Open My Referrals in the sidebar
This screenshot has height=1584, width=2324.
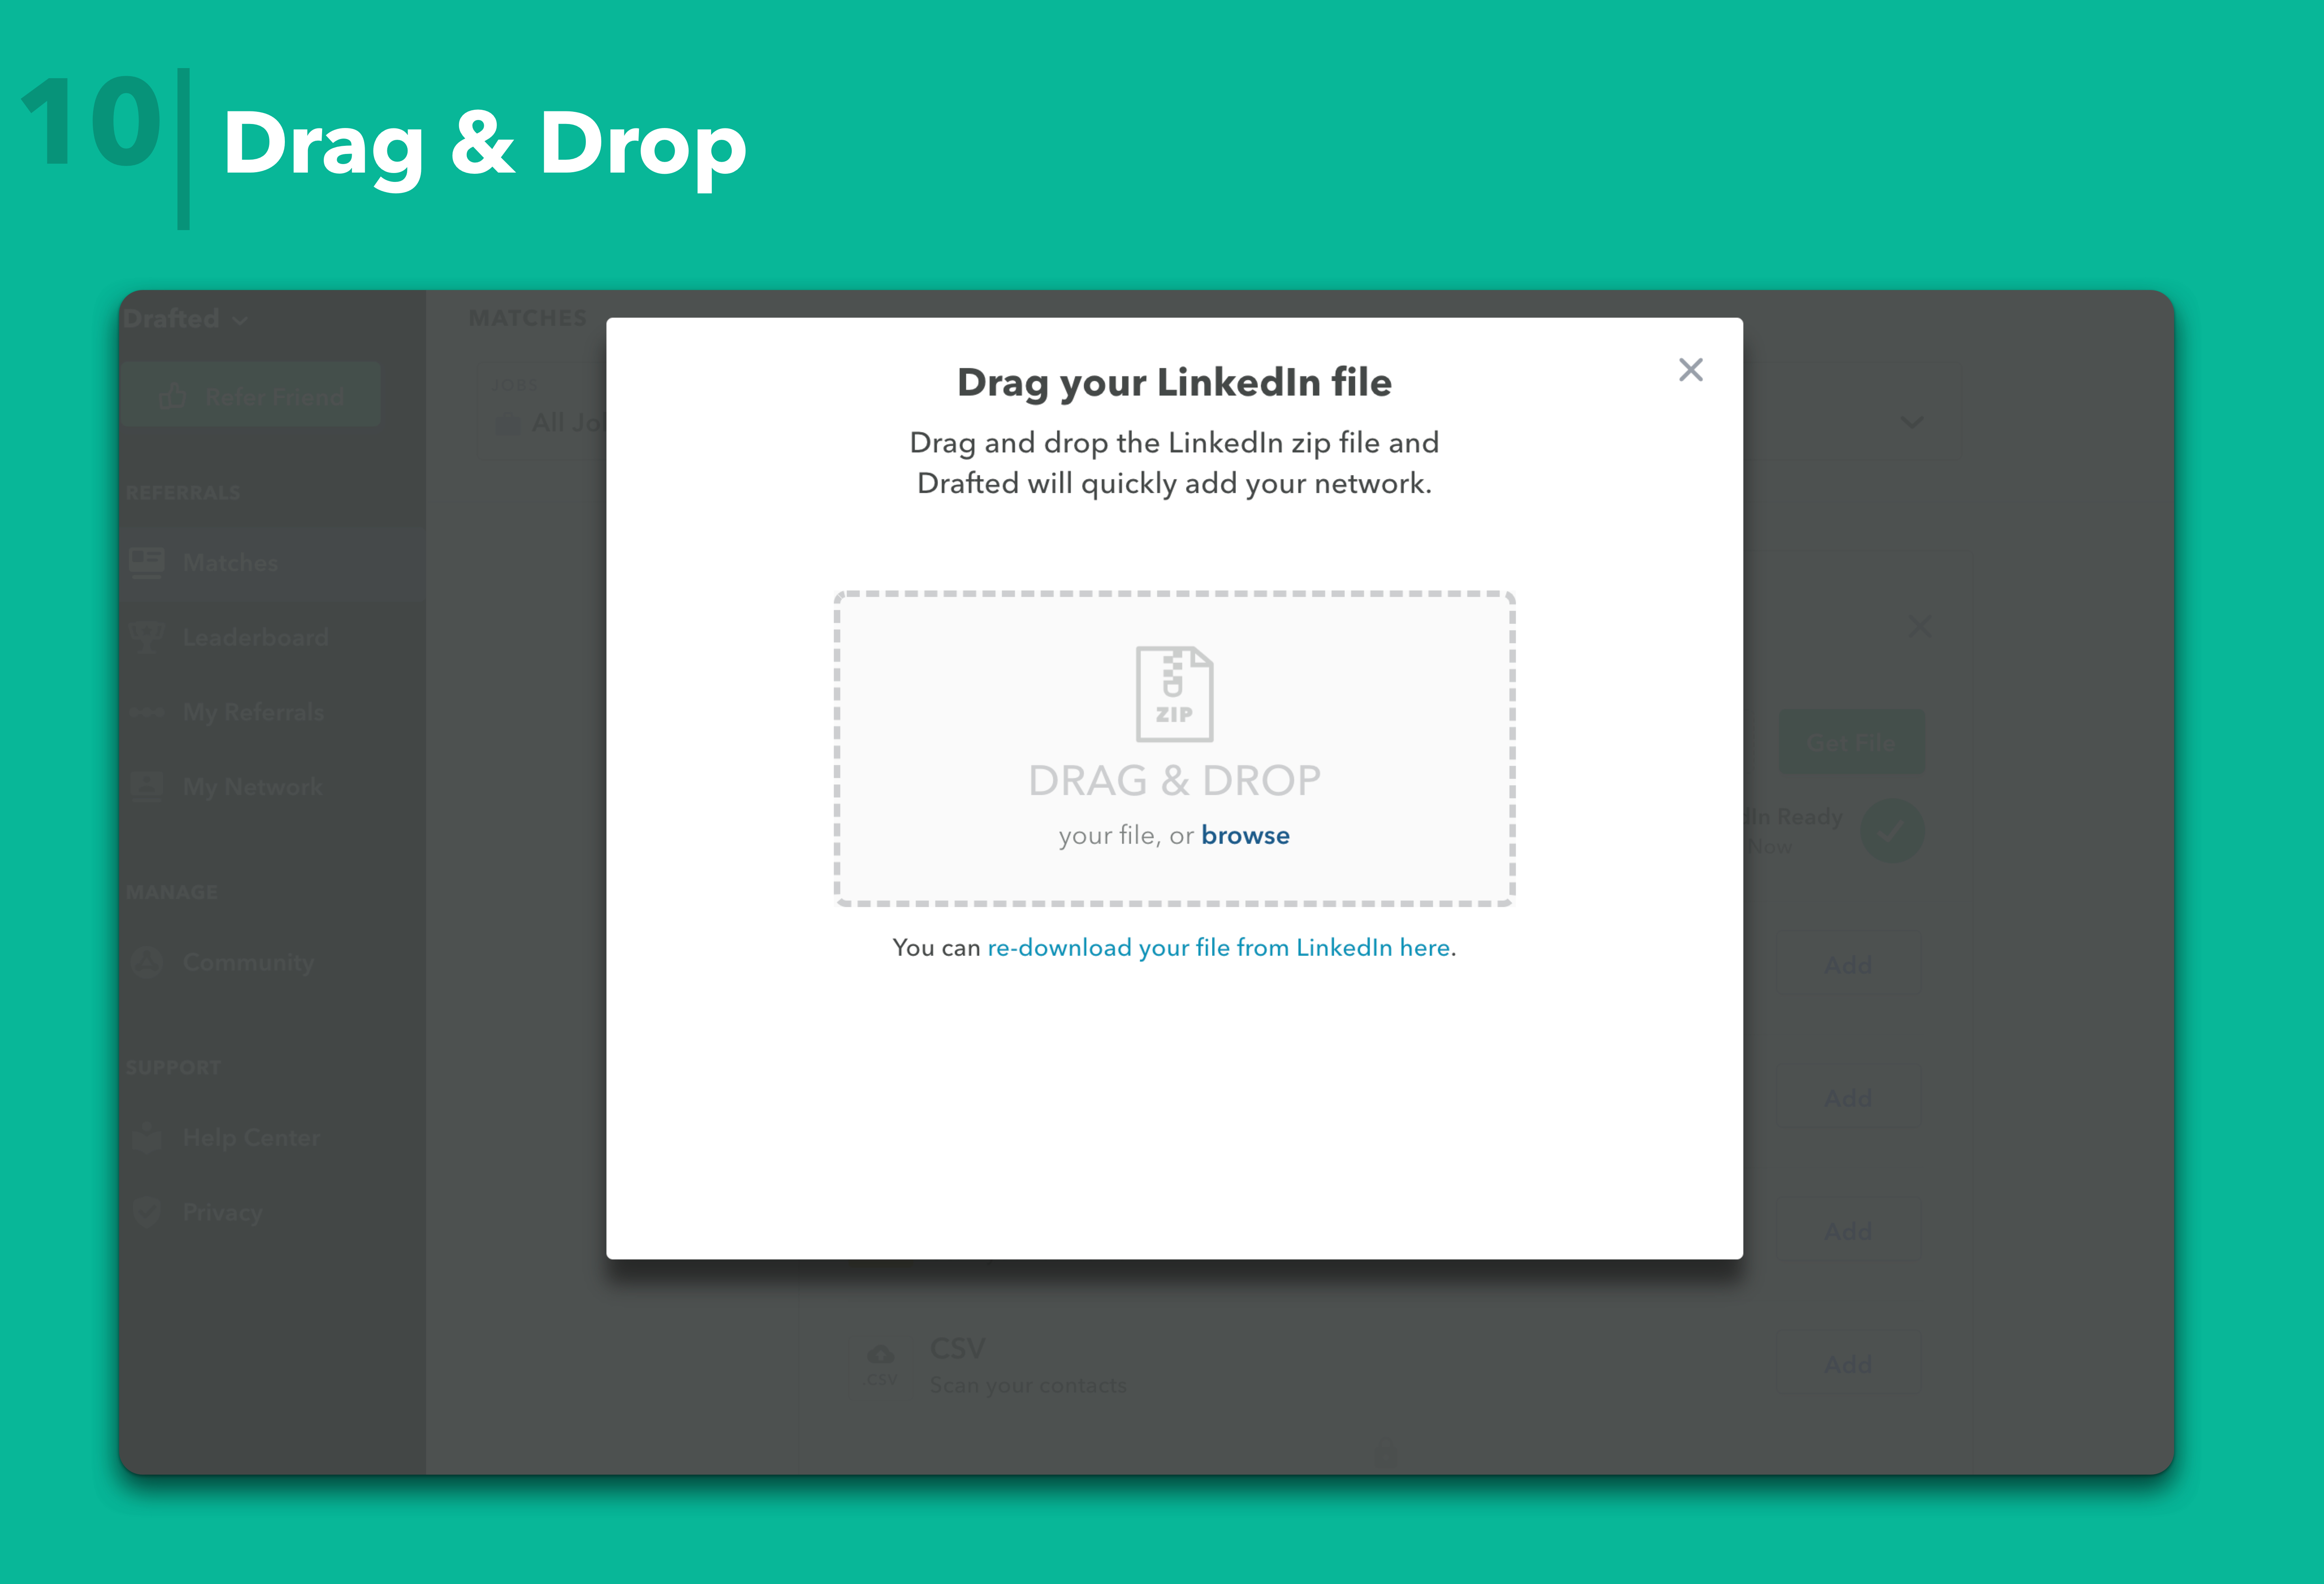click(272, 712)
